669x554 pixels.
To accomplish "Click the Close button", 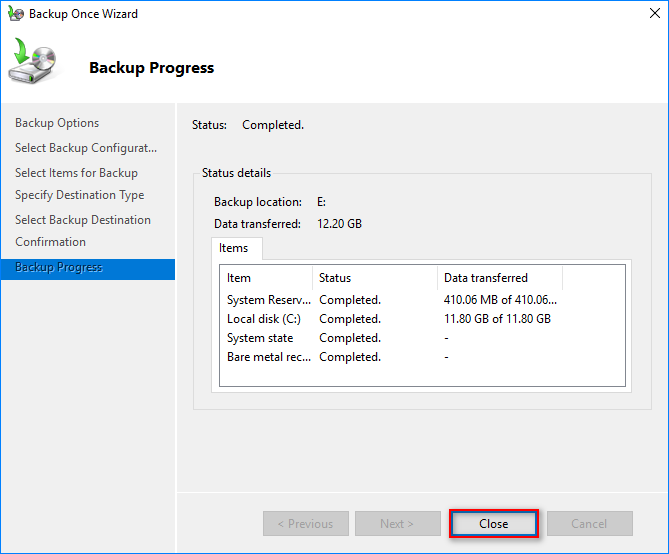I will point(494,523).
